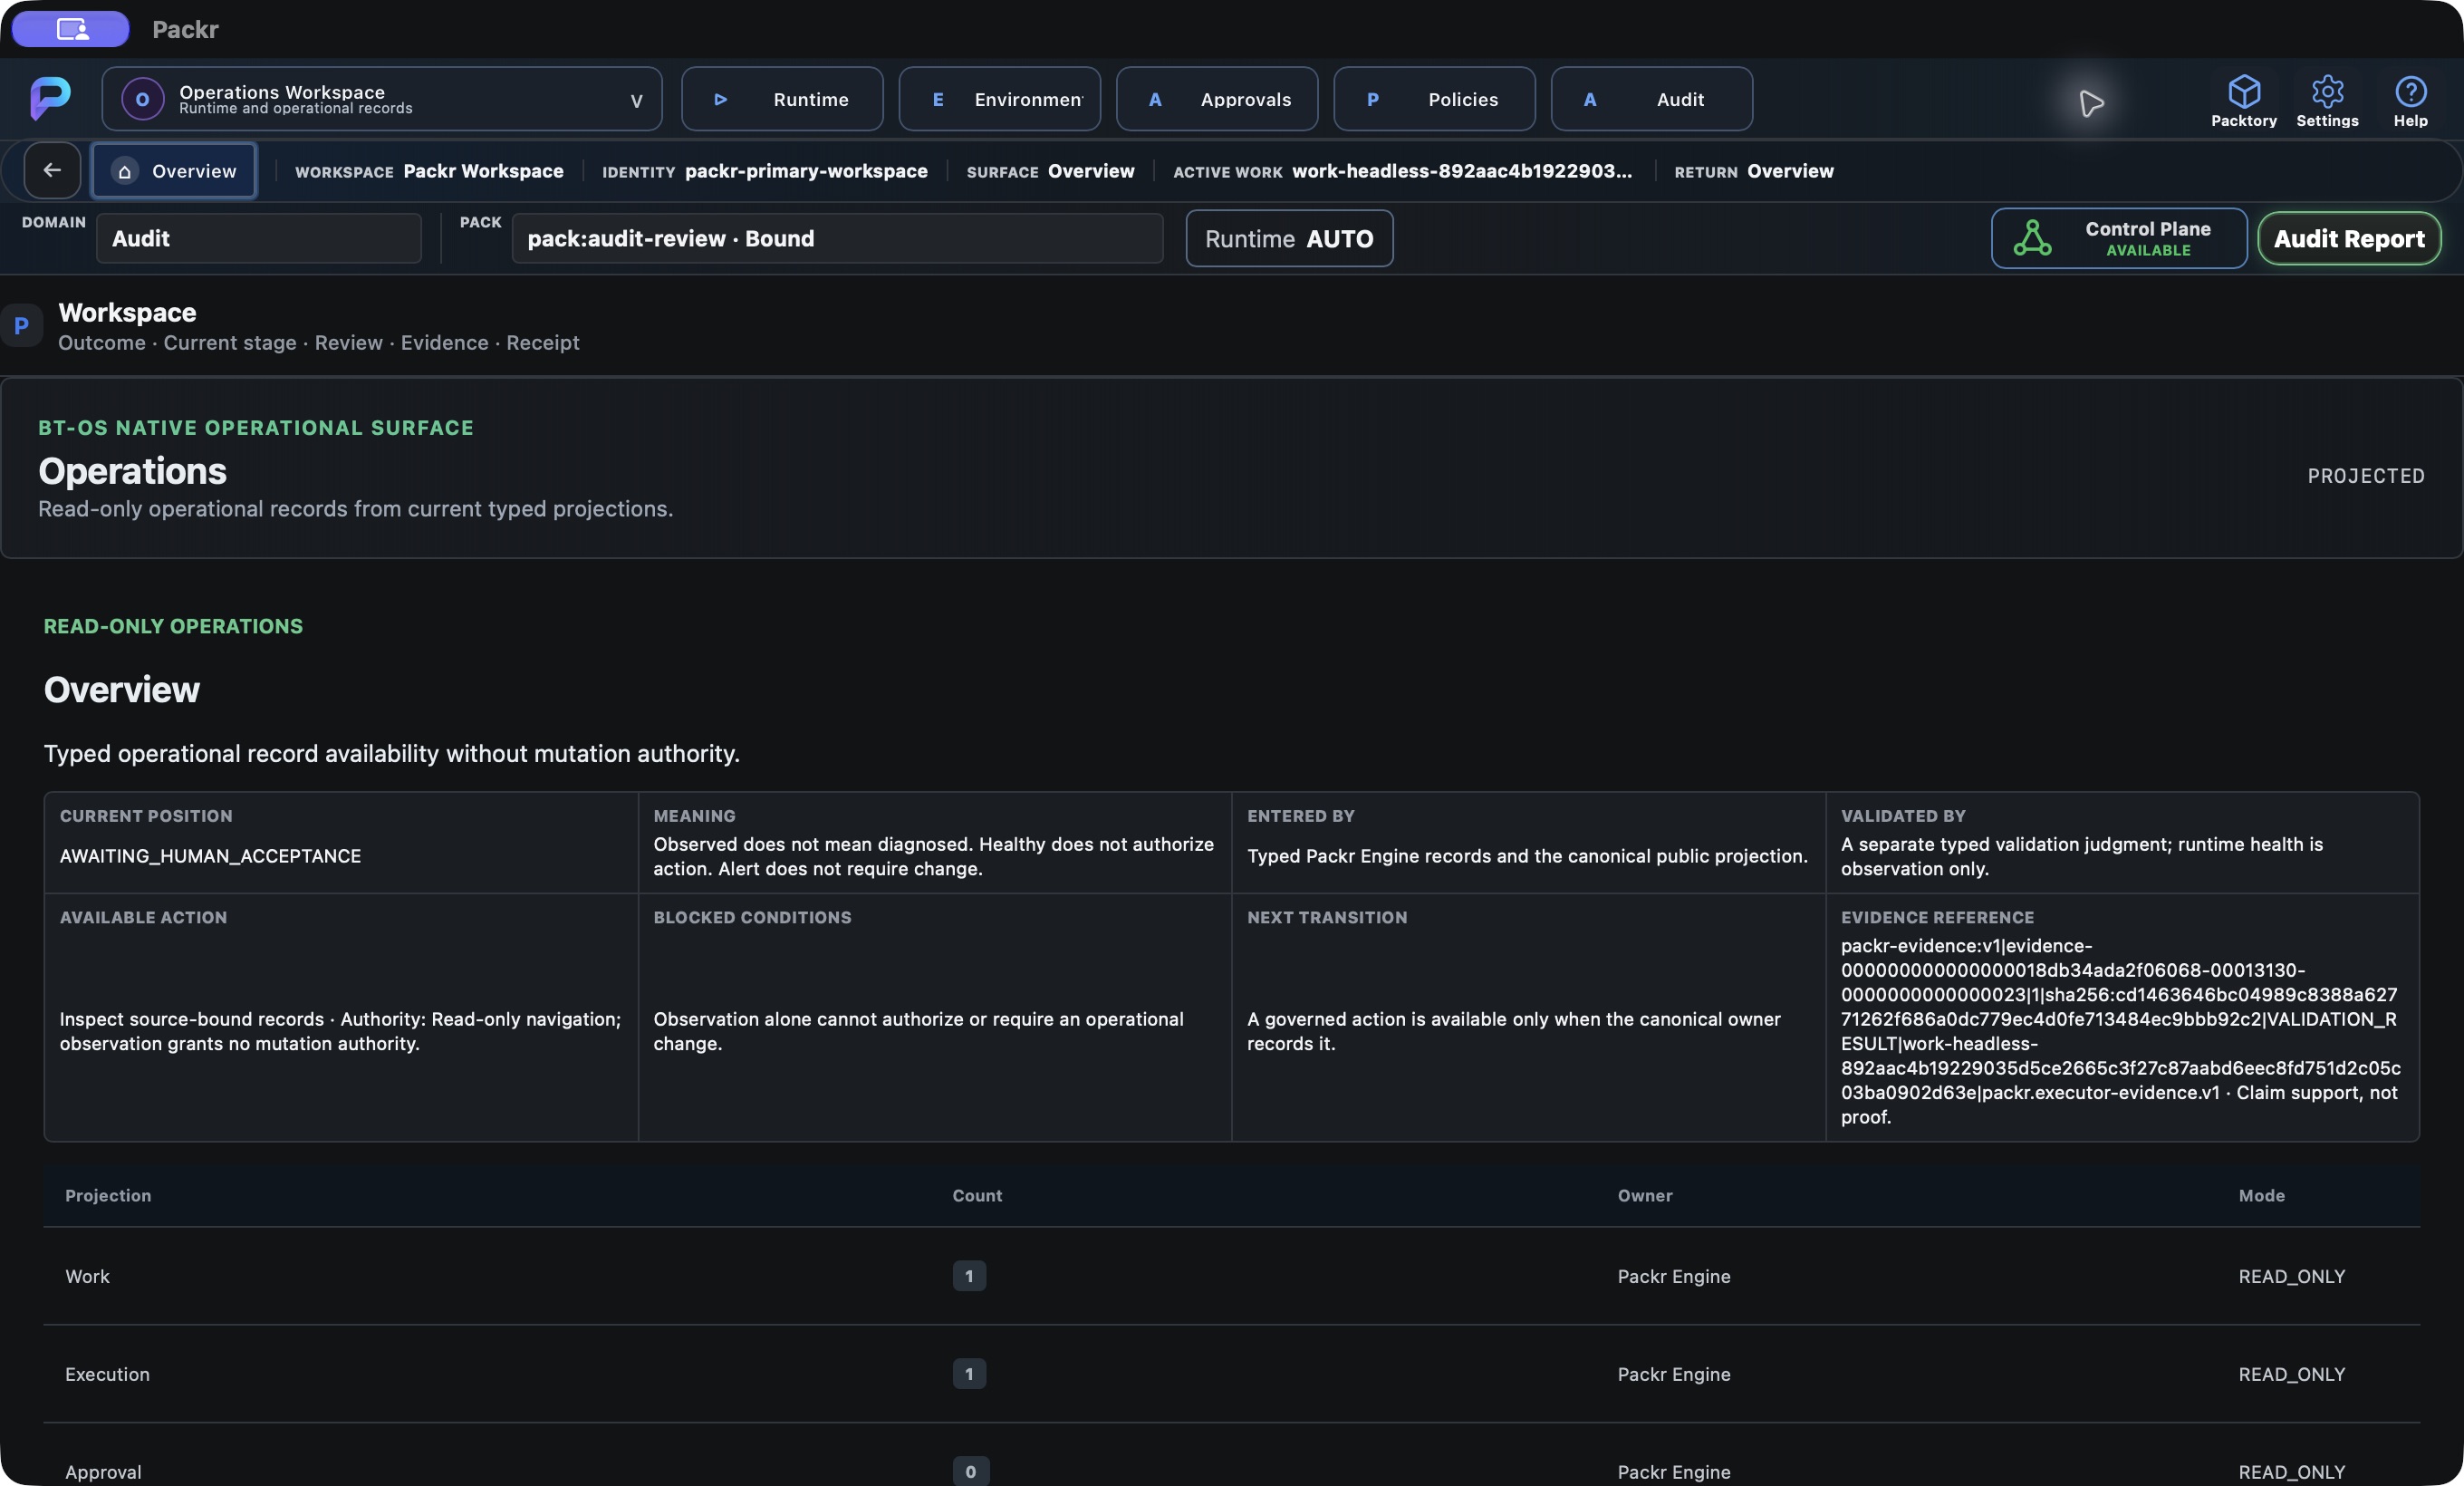2464x1486 pixels.
Task: Click Active Work work-headless identifier
Action: coord(1402,171)
